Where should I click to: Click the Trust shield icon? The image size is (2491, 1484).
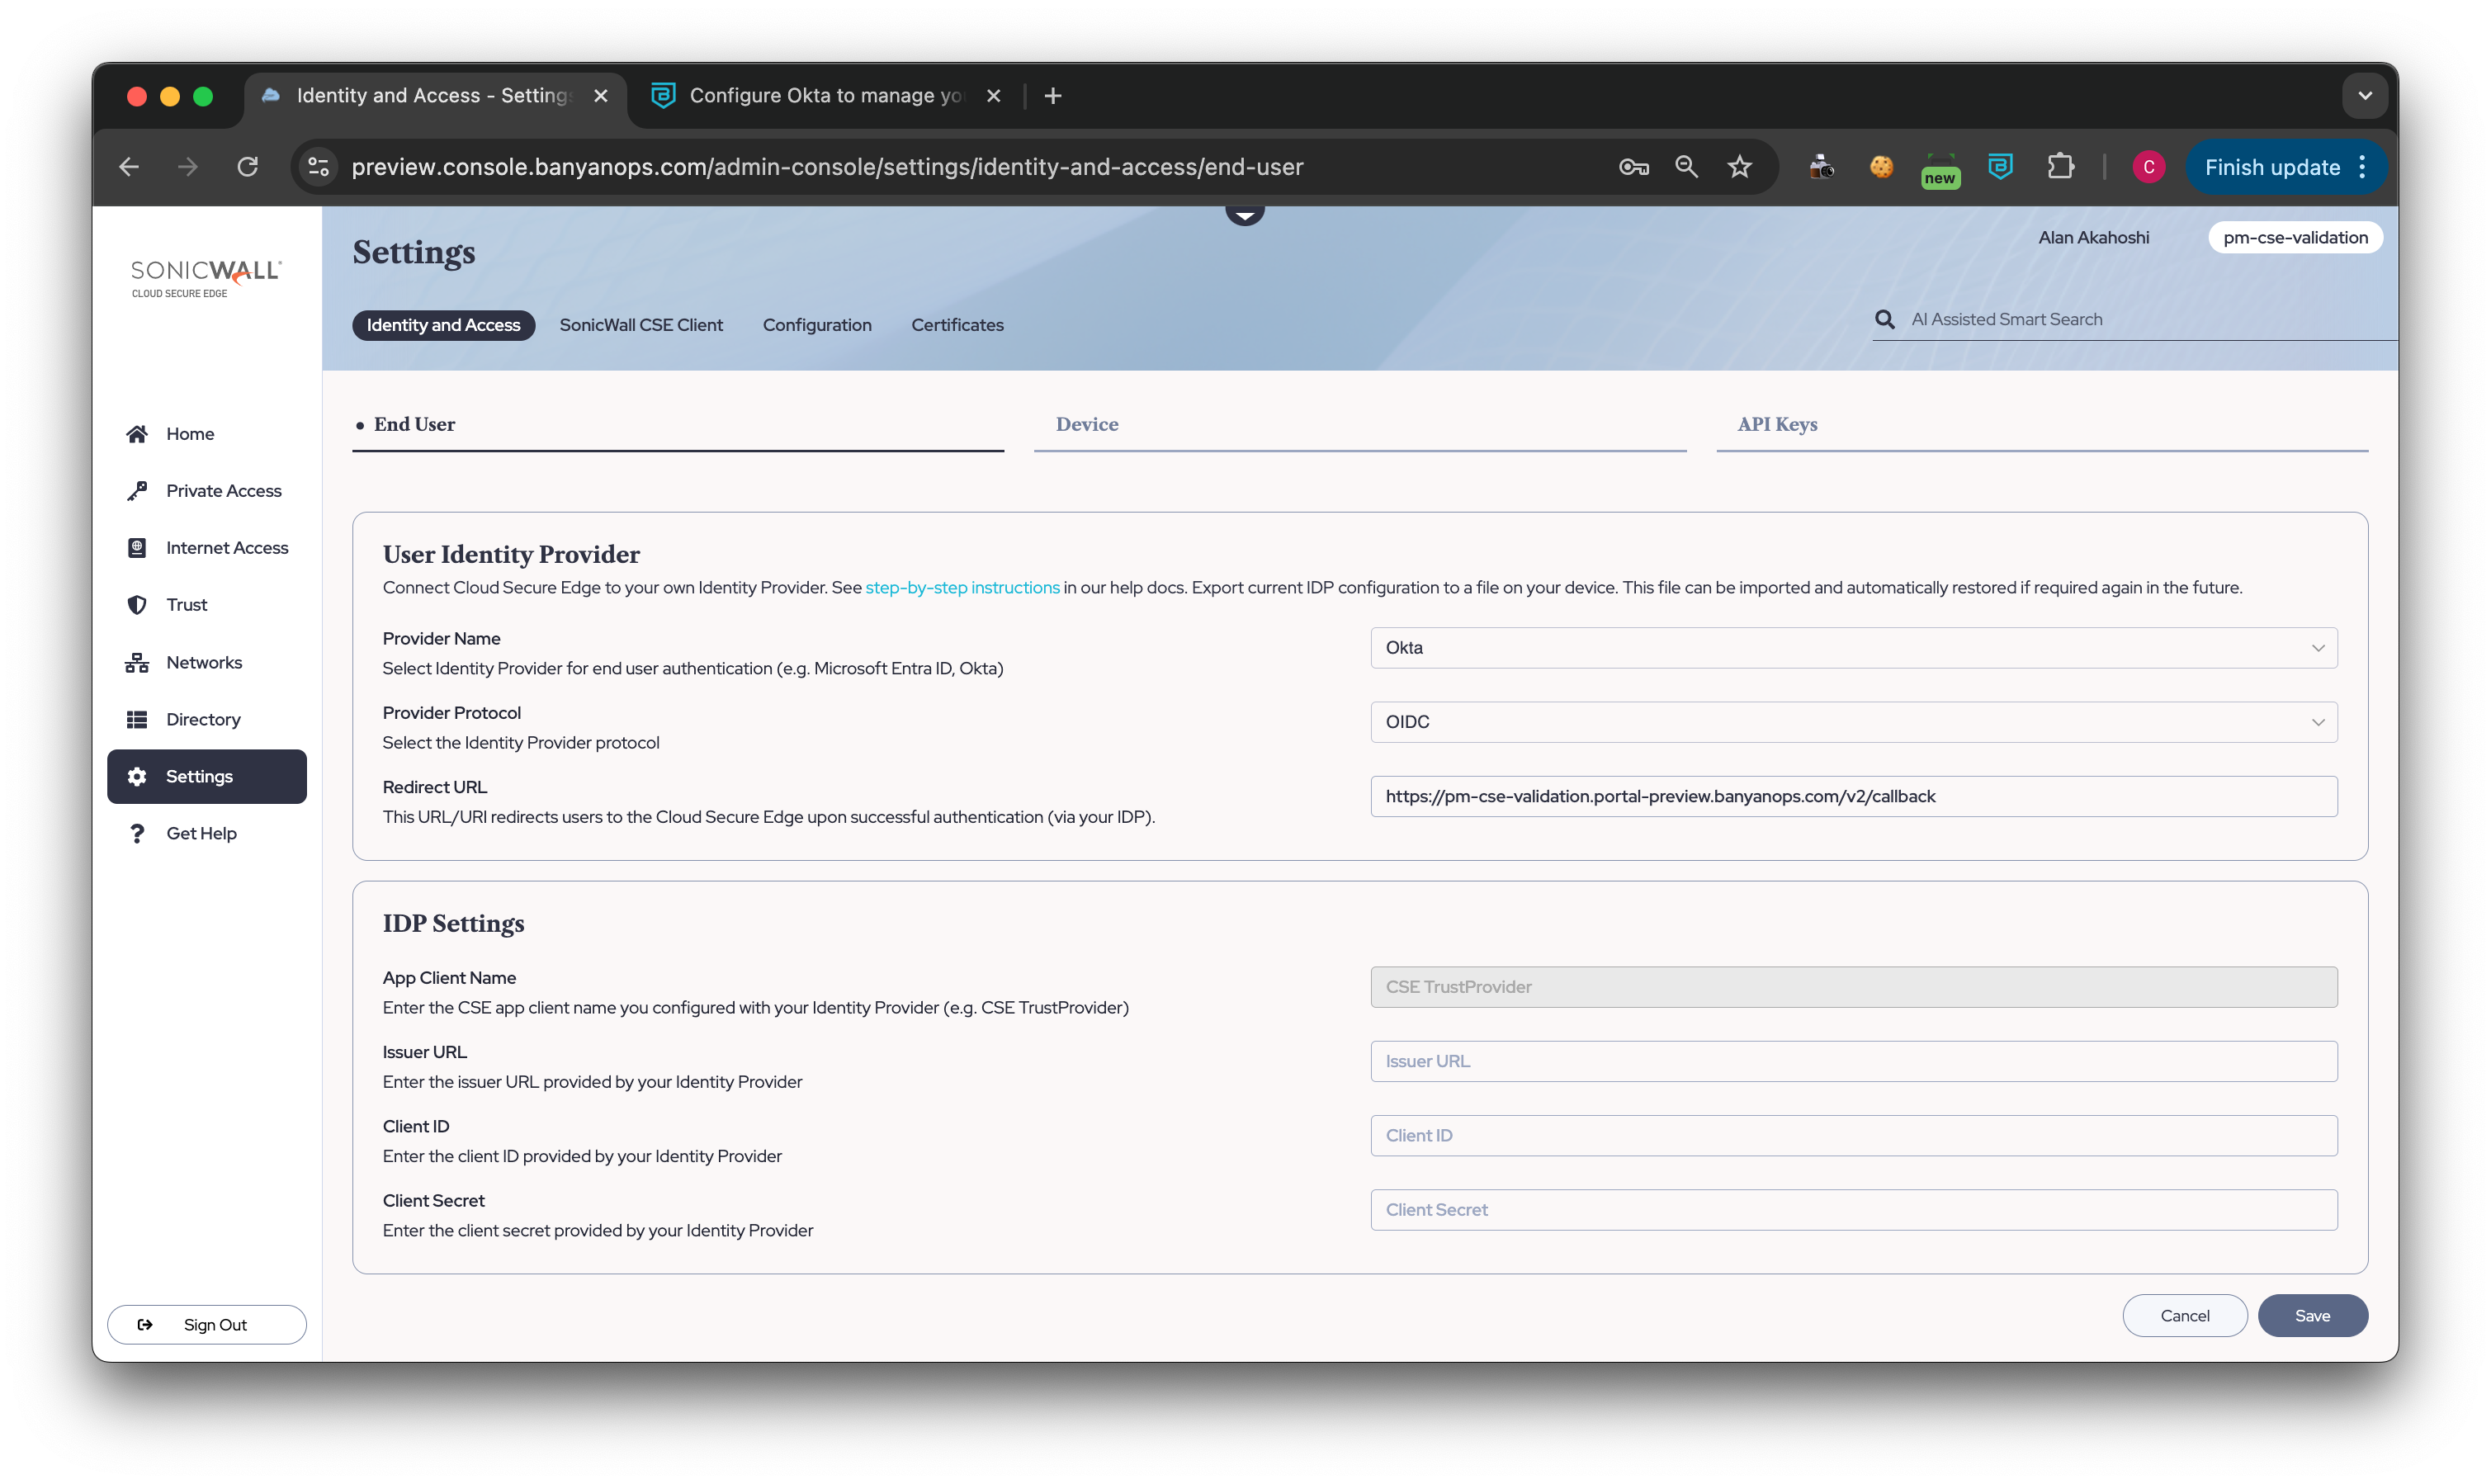[x=137, y=605]
